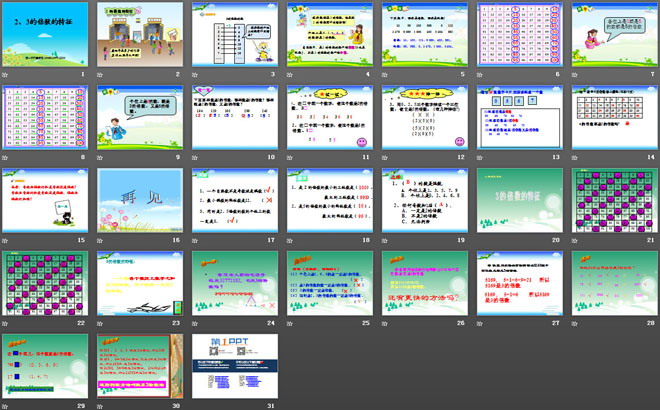
Task: Click the animation star under slide 8
Action: [5, 158]
